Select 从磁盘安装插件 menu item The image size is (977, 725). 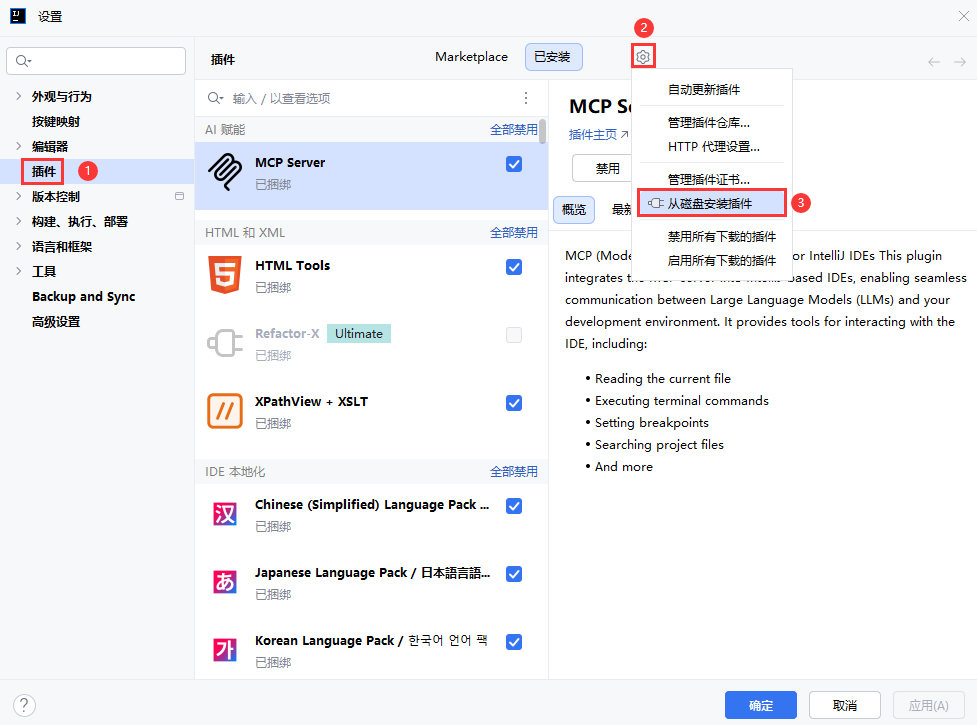coord(711,203)
